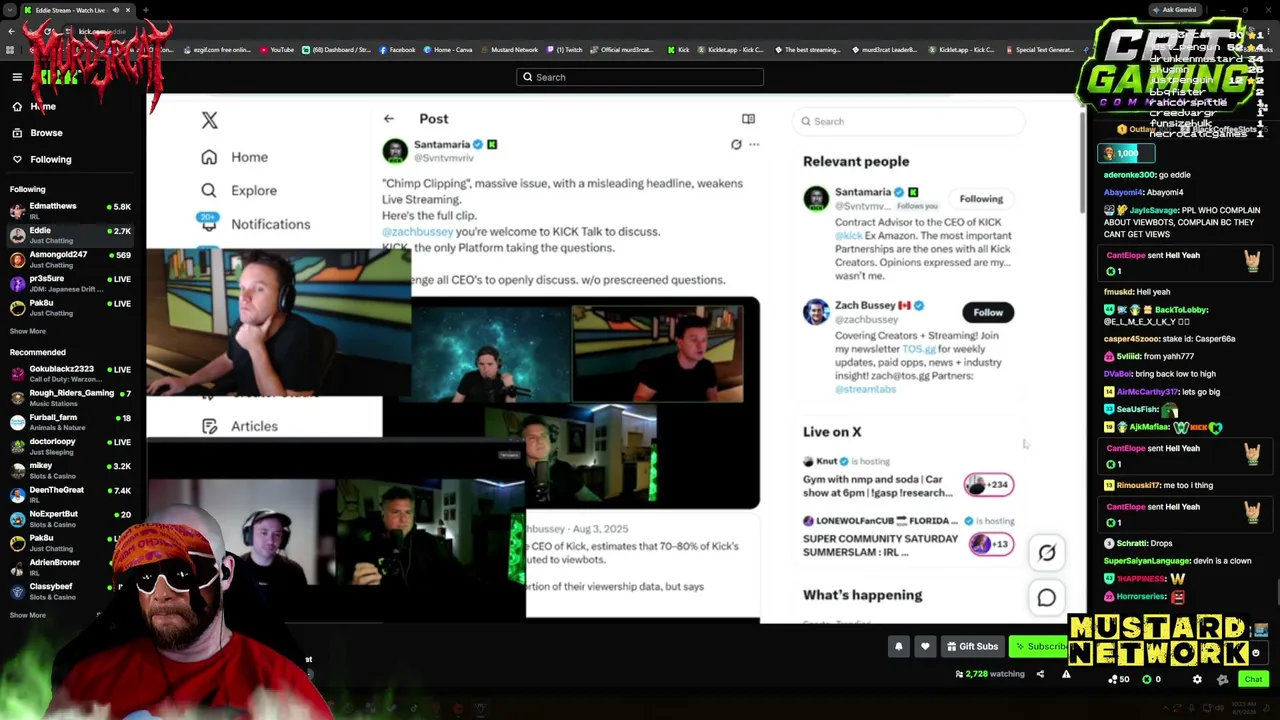Open the Mustard Network bookmark
This screenshot has width=1280, height=720.
[x=510, y=49]
